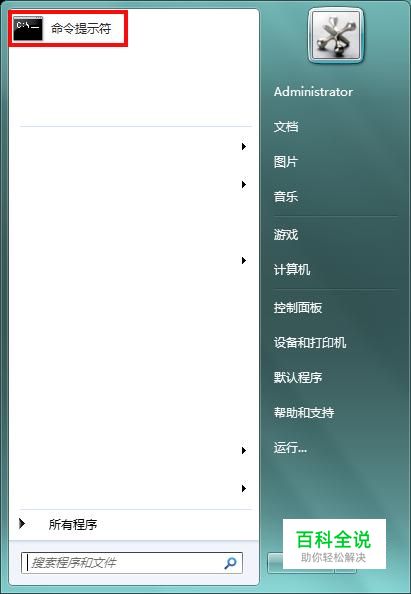Click the magnifier search icon
The width and height of the screenshot is (411, 594).
click(x=230, y=563)
